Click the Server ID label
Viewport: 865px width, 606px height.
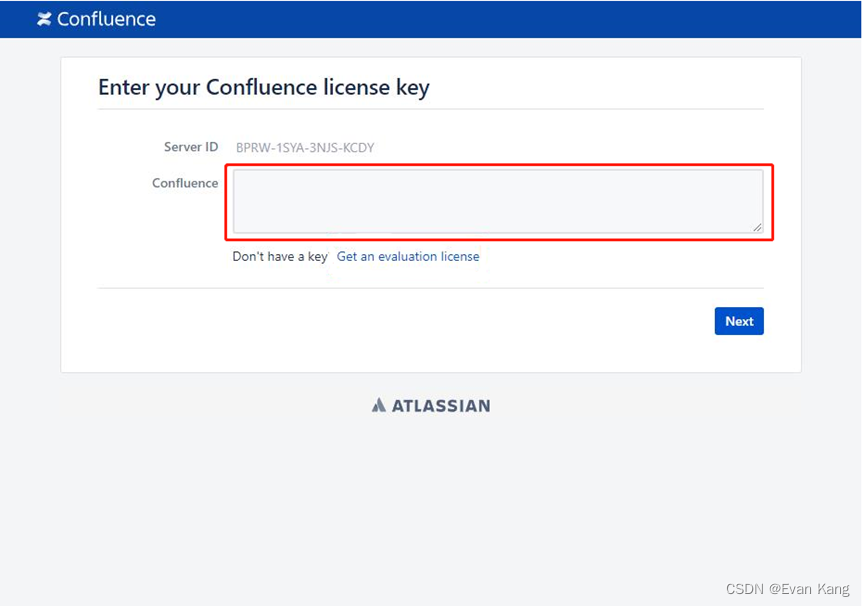190,146
